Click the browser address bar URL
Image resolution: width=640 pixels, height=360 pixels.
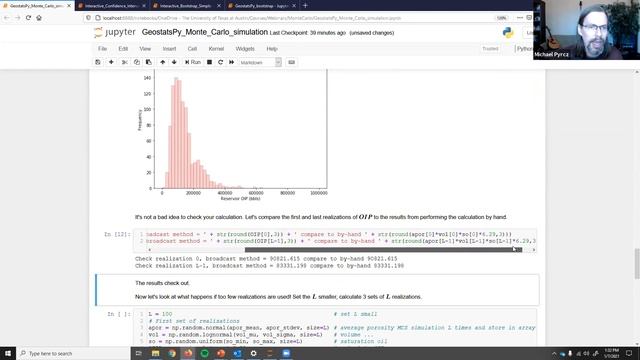(x=252, y=18)
